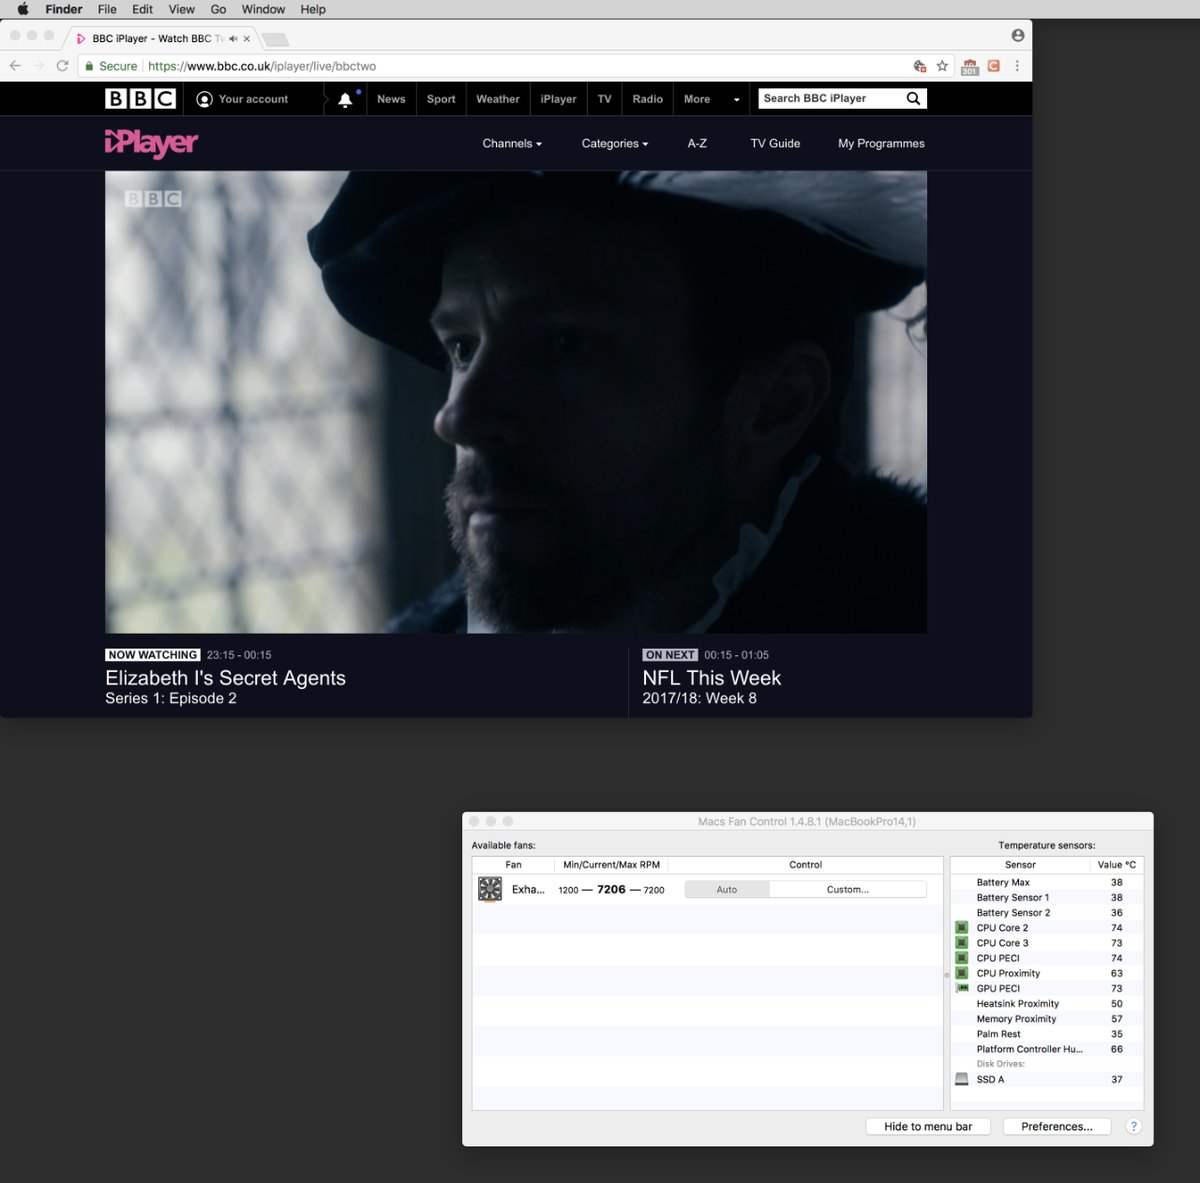Open Elizabeth I's Secret Agents title
The height and width of the screenshot is (1183, 1200).
[225, 678]
